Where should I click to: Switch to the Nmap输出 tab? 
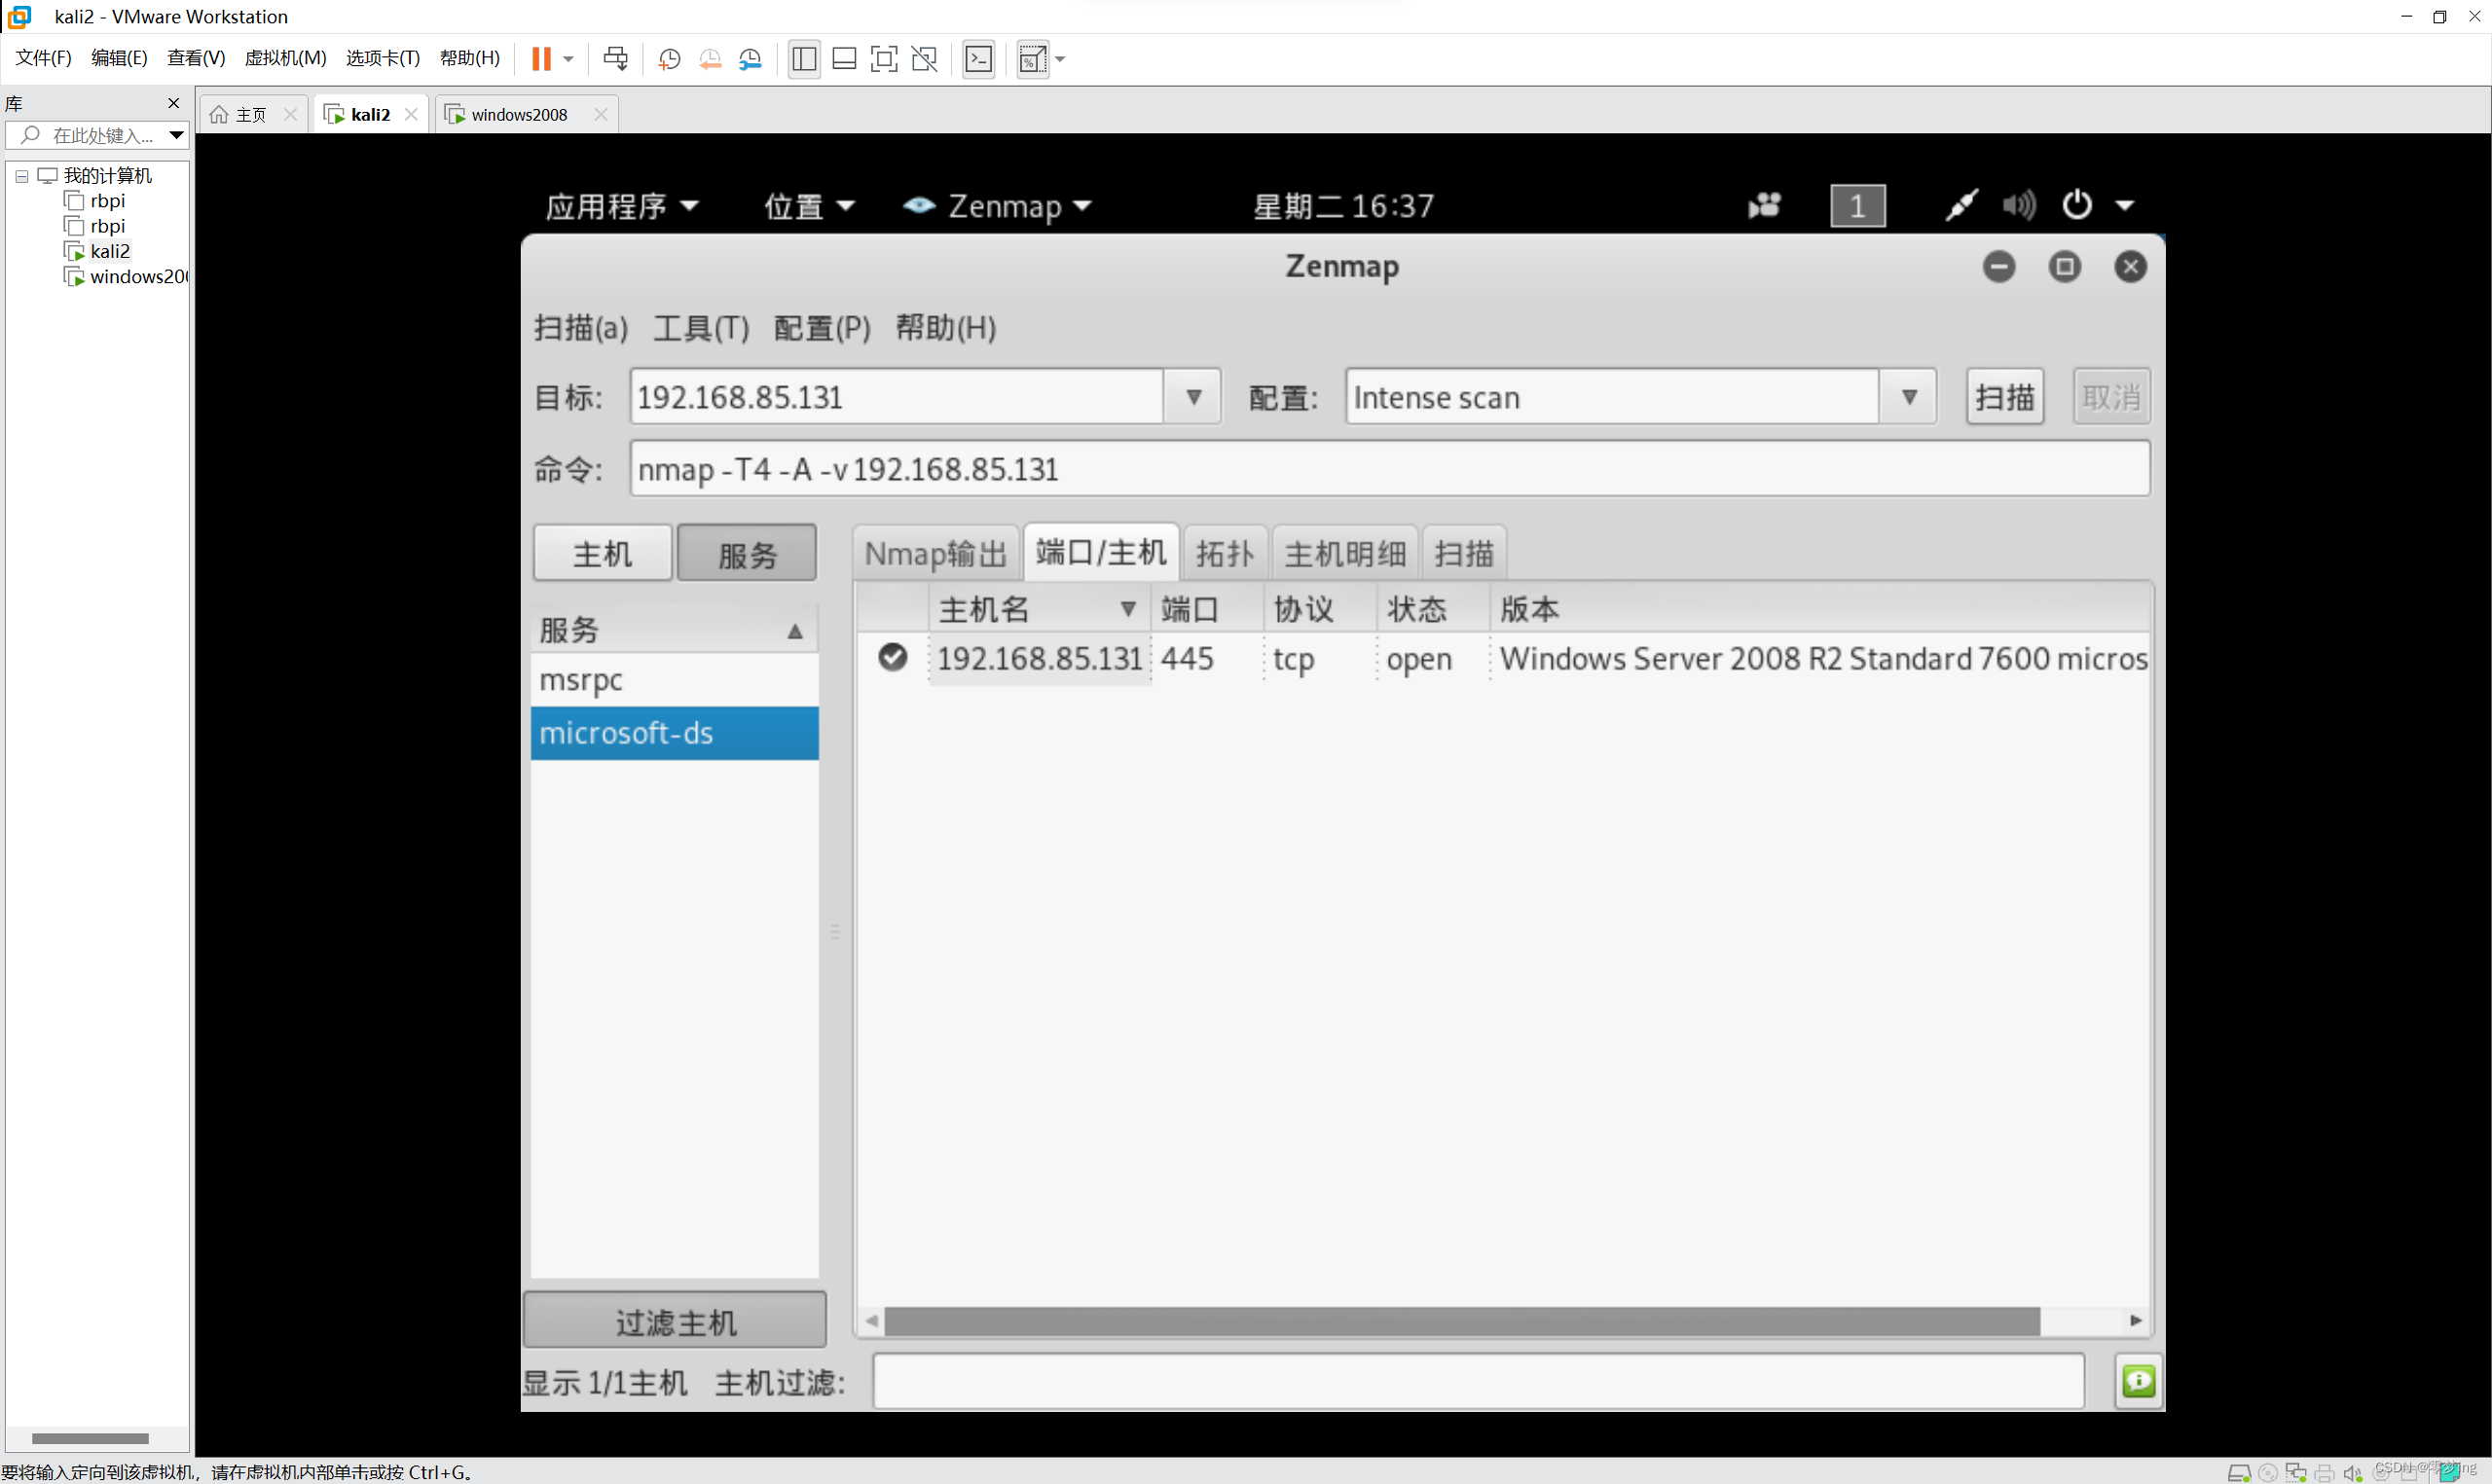(935, 553)
